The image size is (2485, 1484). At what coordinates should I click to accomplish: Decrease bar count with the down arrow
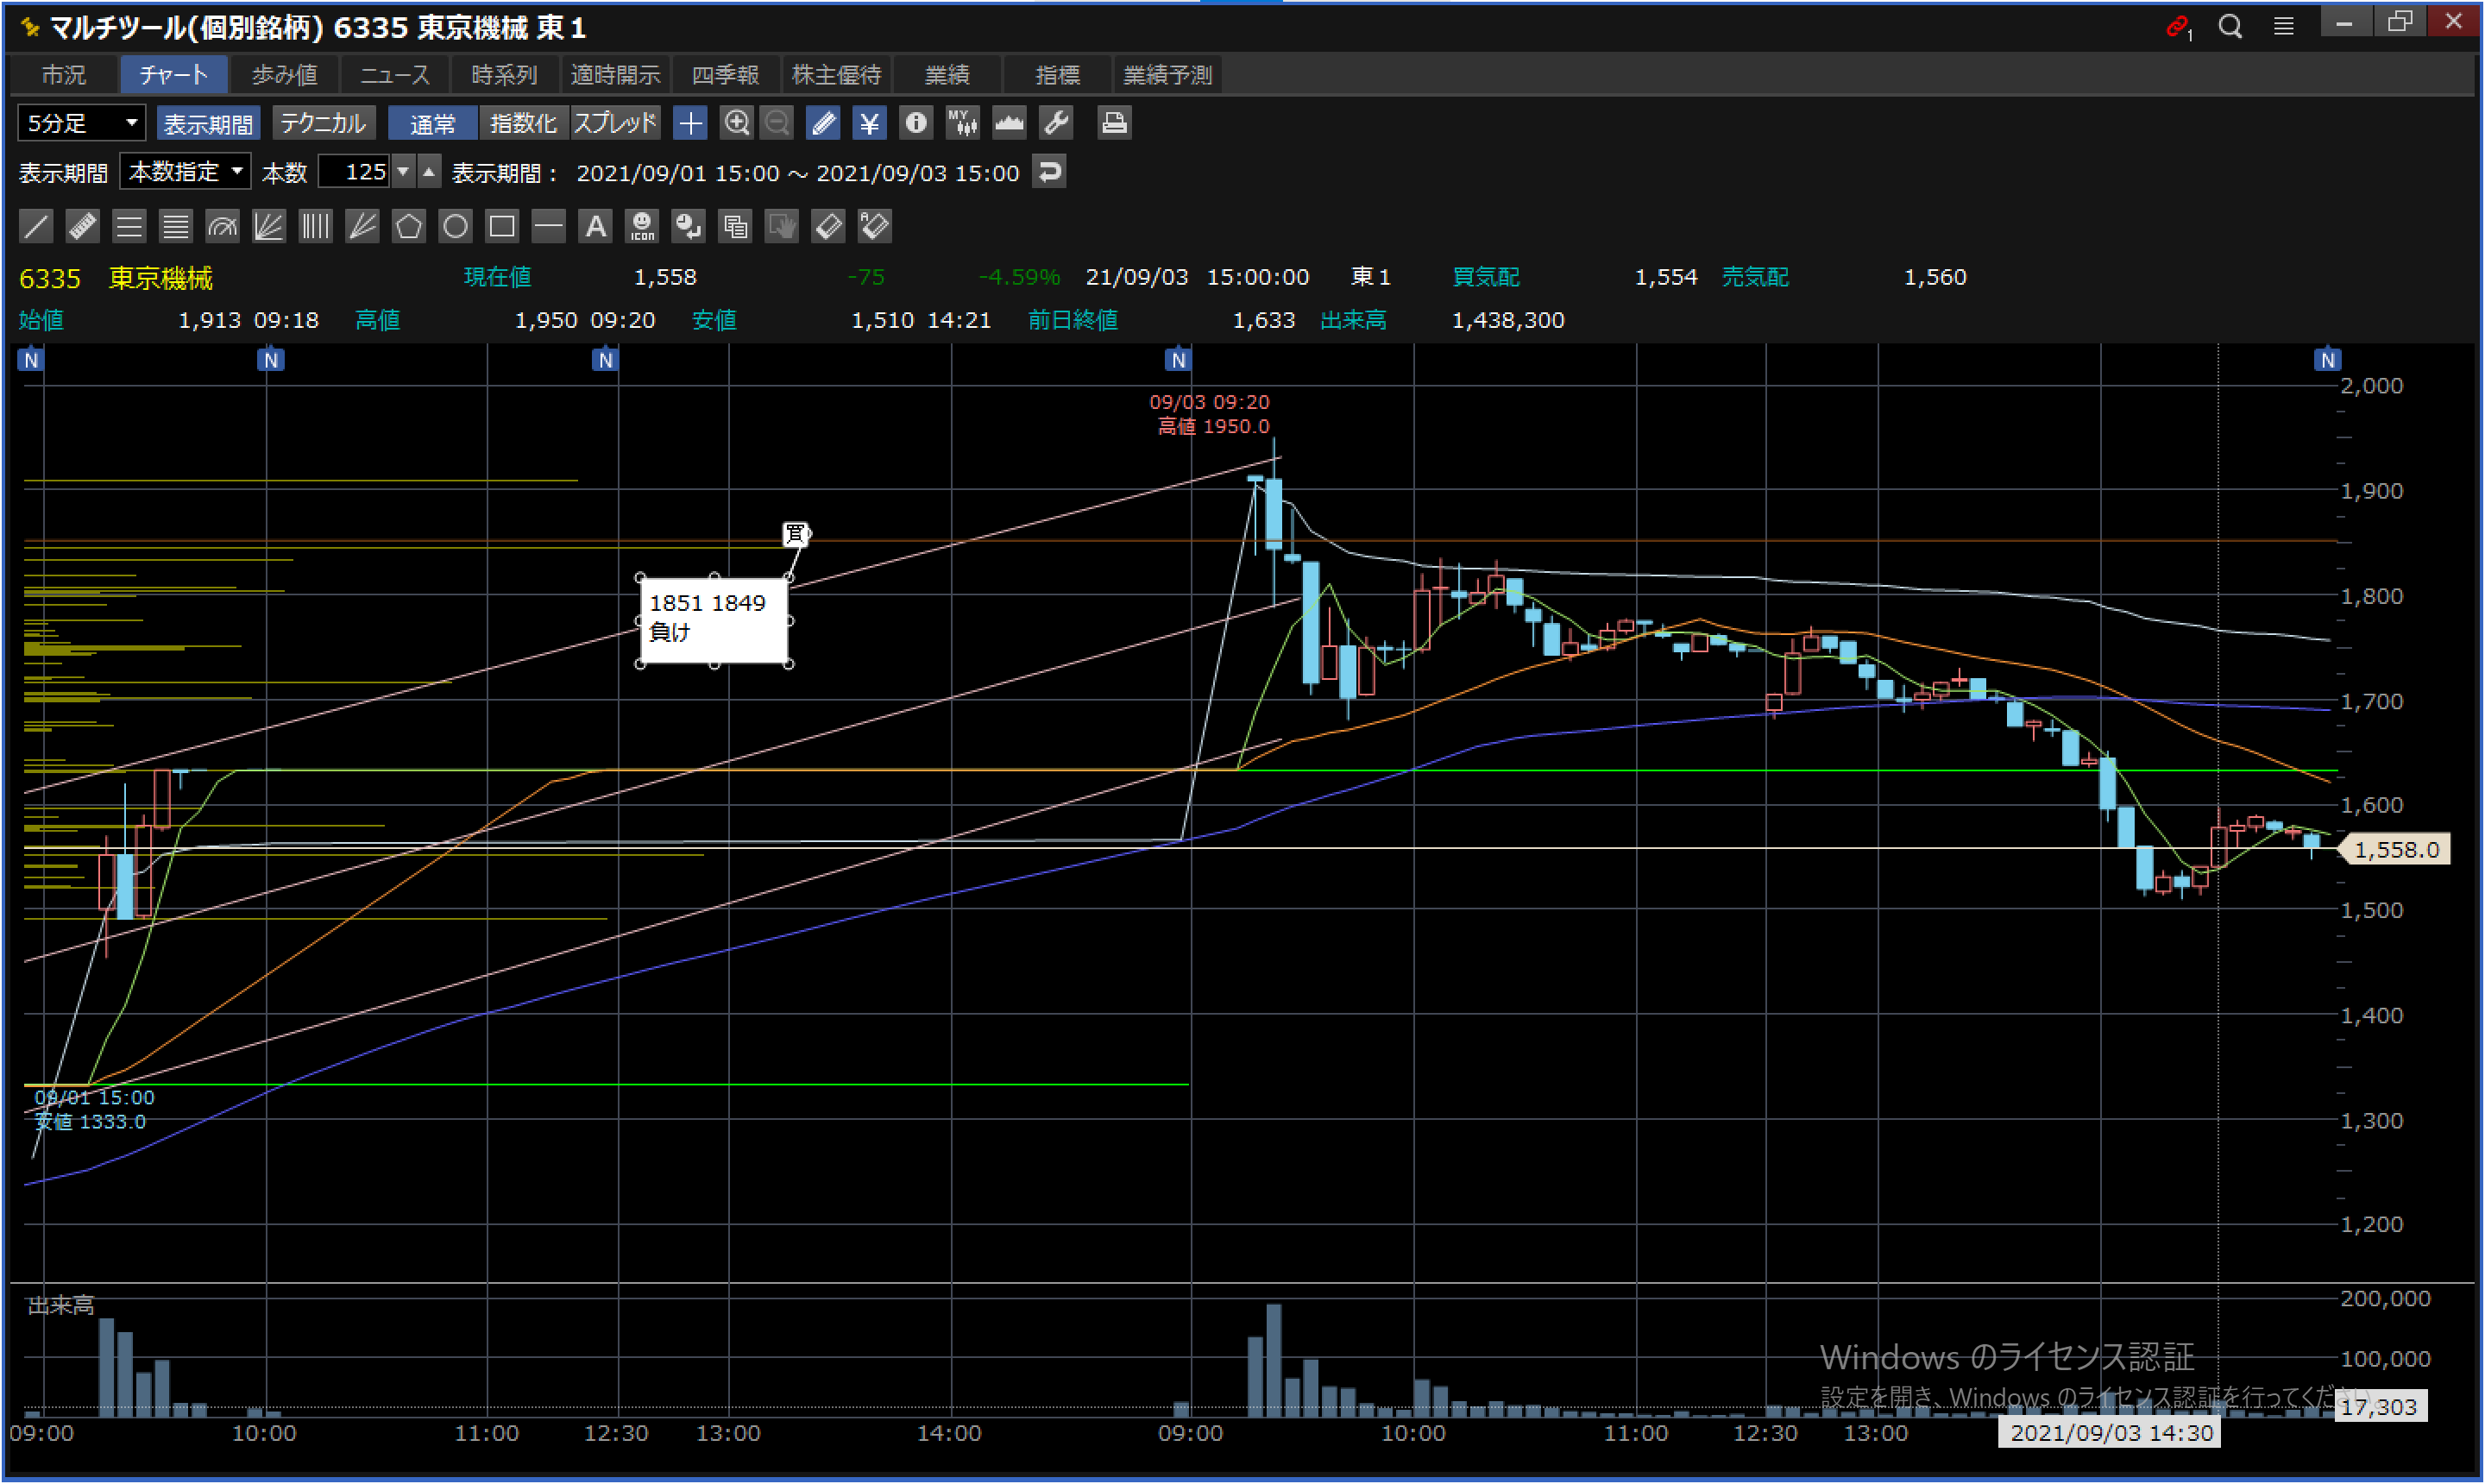tap(403, 172)
